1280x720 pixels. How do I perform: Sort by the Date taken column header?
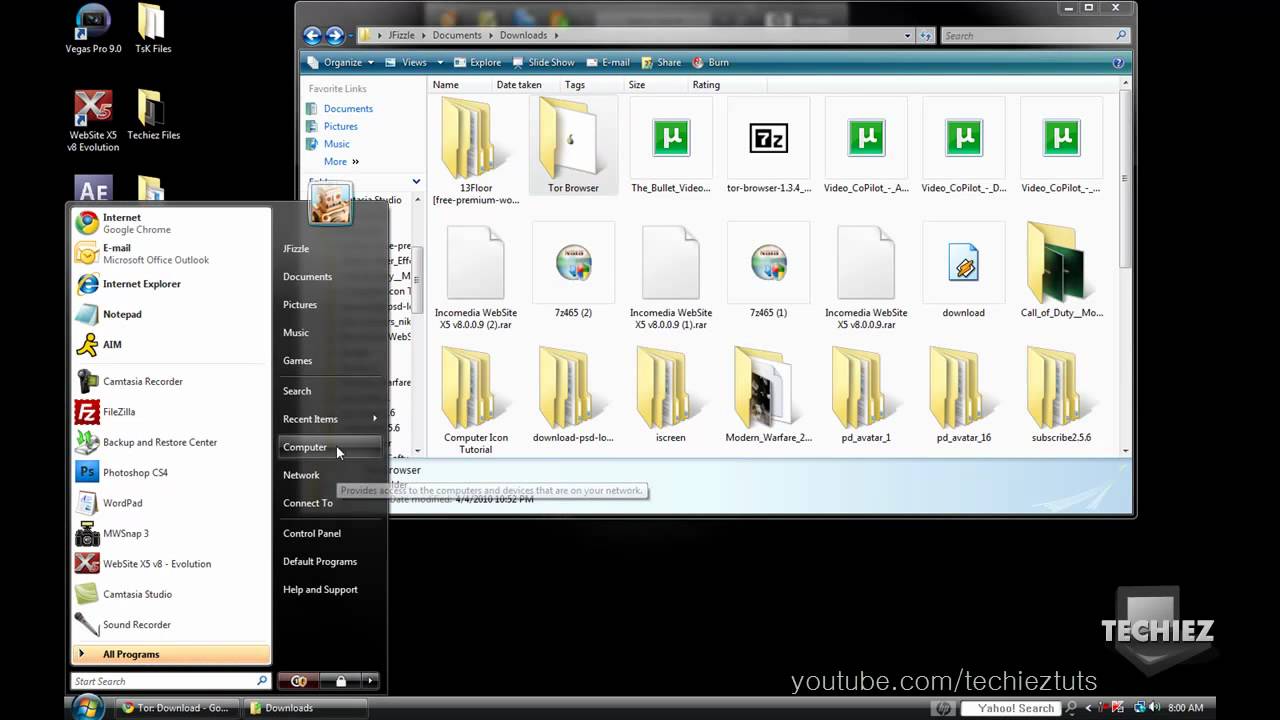click(x=519, y=85)
